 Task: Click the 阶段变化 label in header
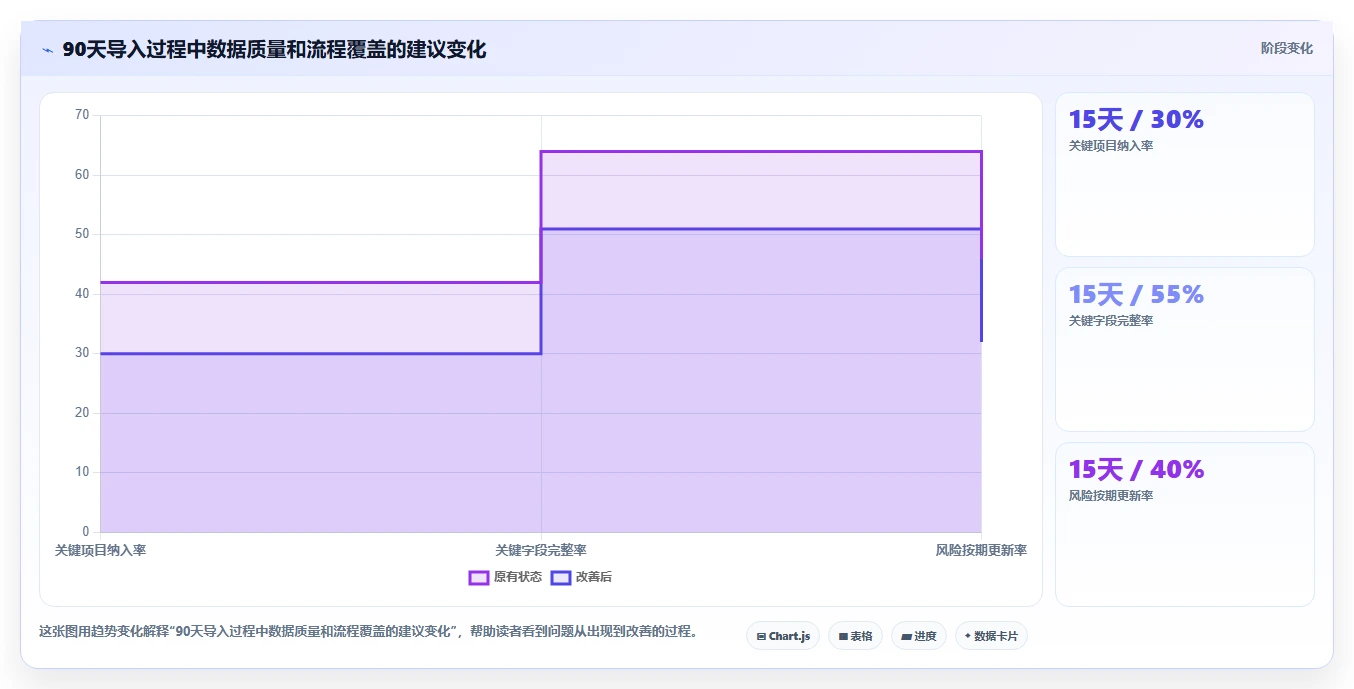pyautogui.click(x=1286, y=48)
